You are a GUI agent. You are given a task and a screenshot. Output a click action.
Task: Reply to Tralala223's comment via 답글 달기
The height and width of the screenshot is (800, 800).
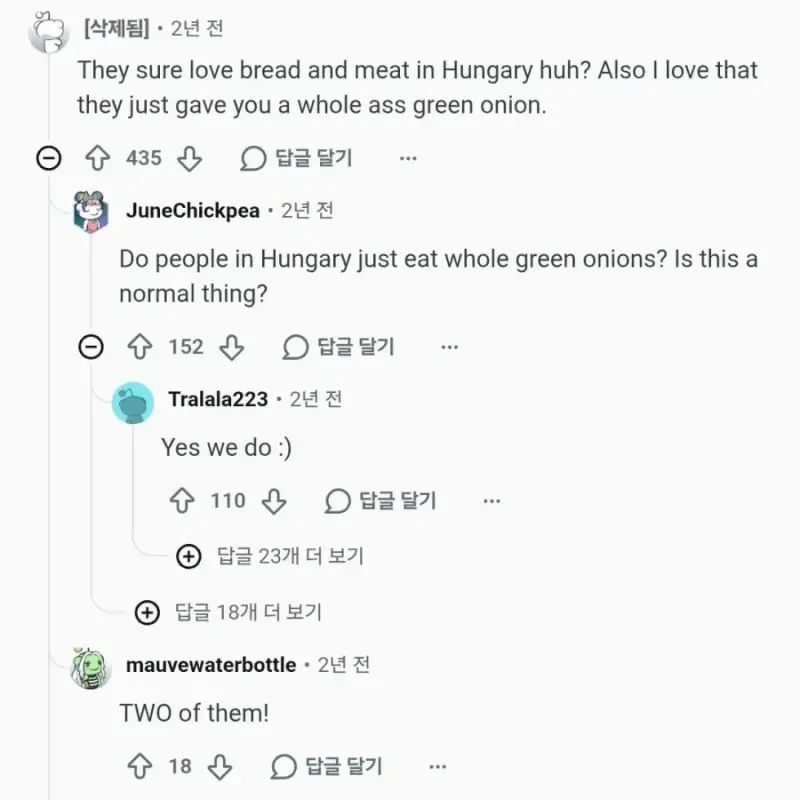[381, 501]
